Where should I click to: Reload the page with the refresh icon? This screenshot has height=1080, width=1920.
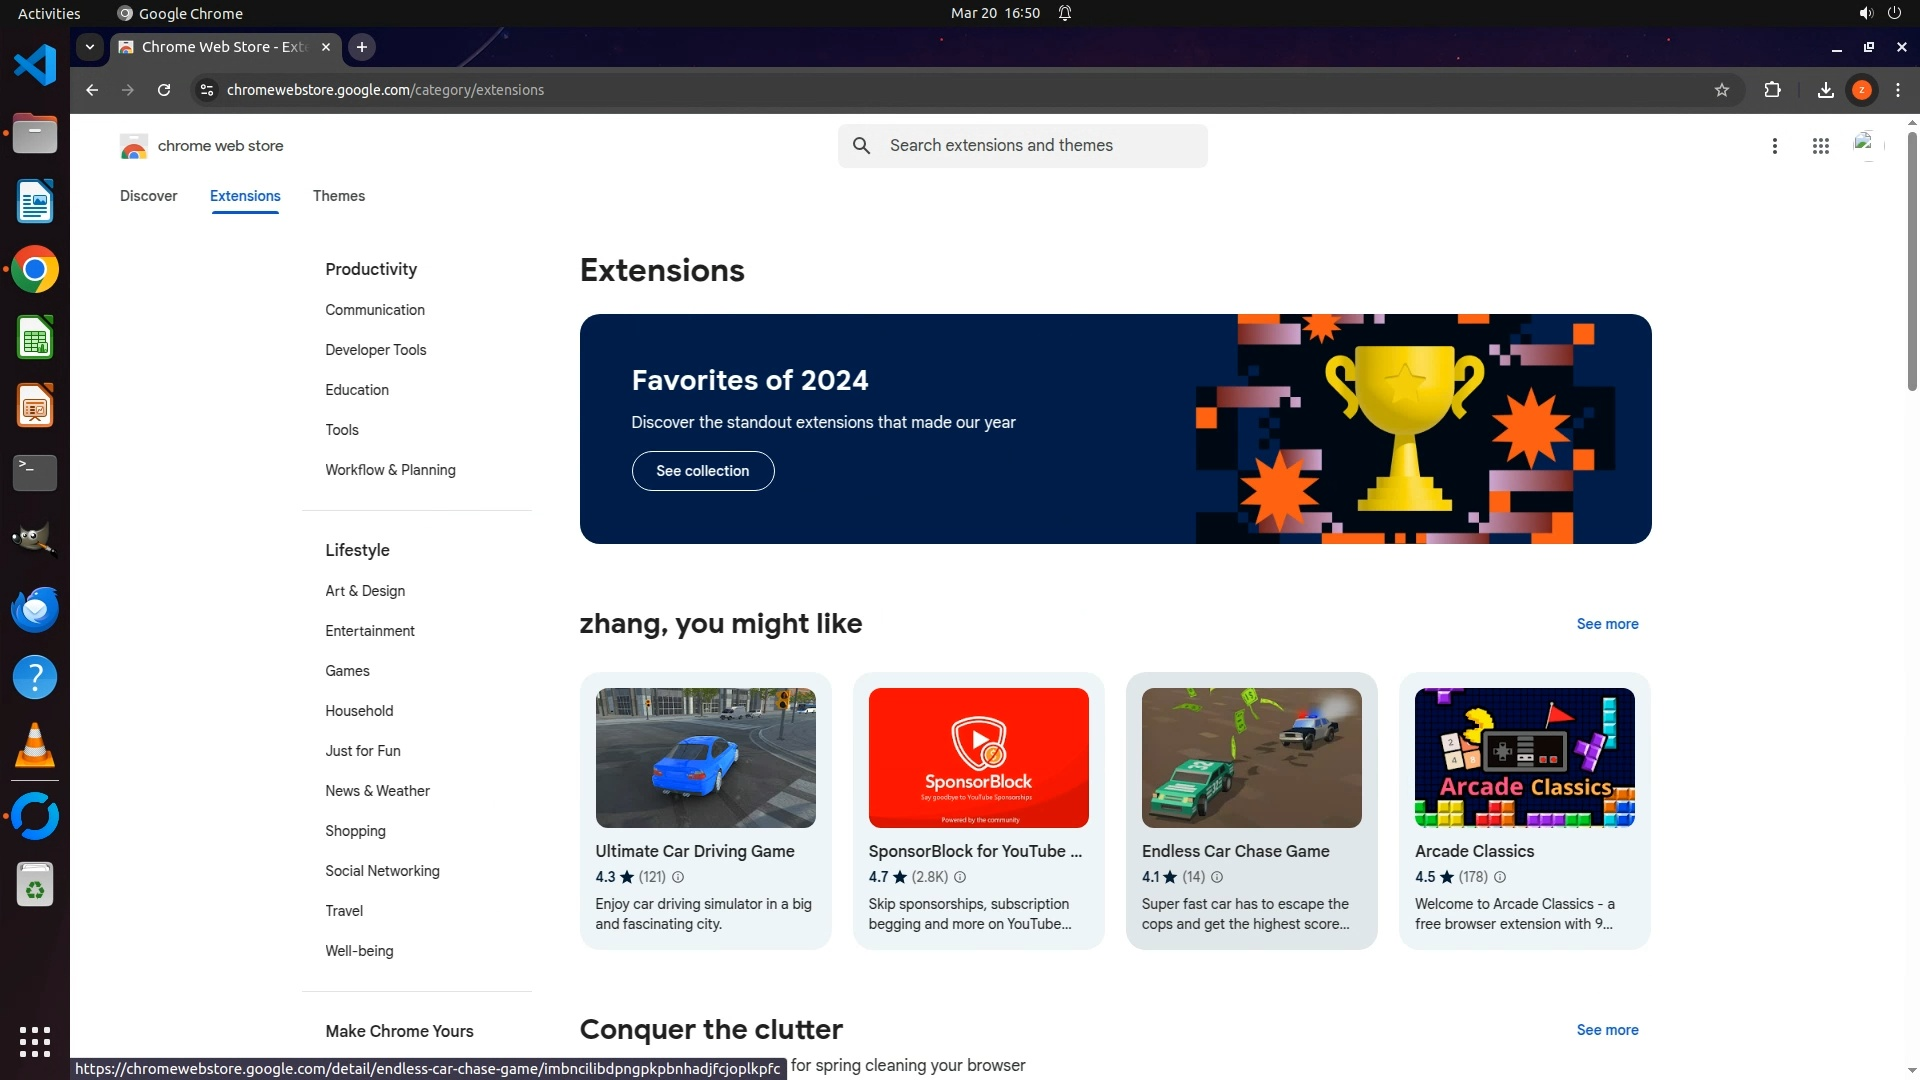point(164,90)
